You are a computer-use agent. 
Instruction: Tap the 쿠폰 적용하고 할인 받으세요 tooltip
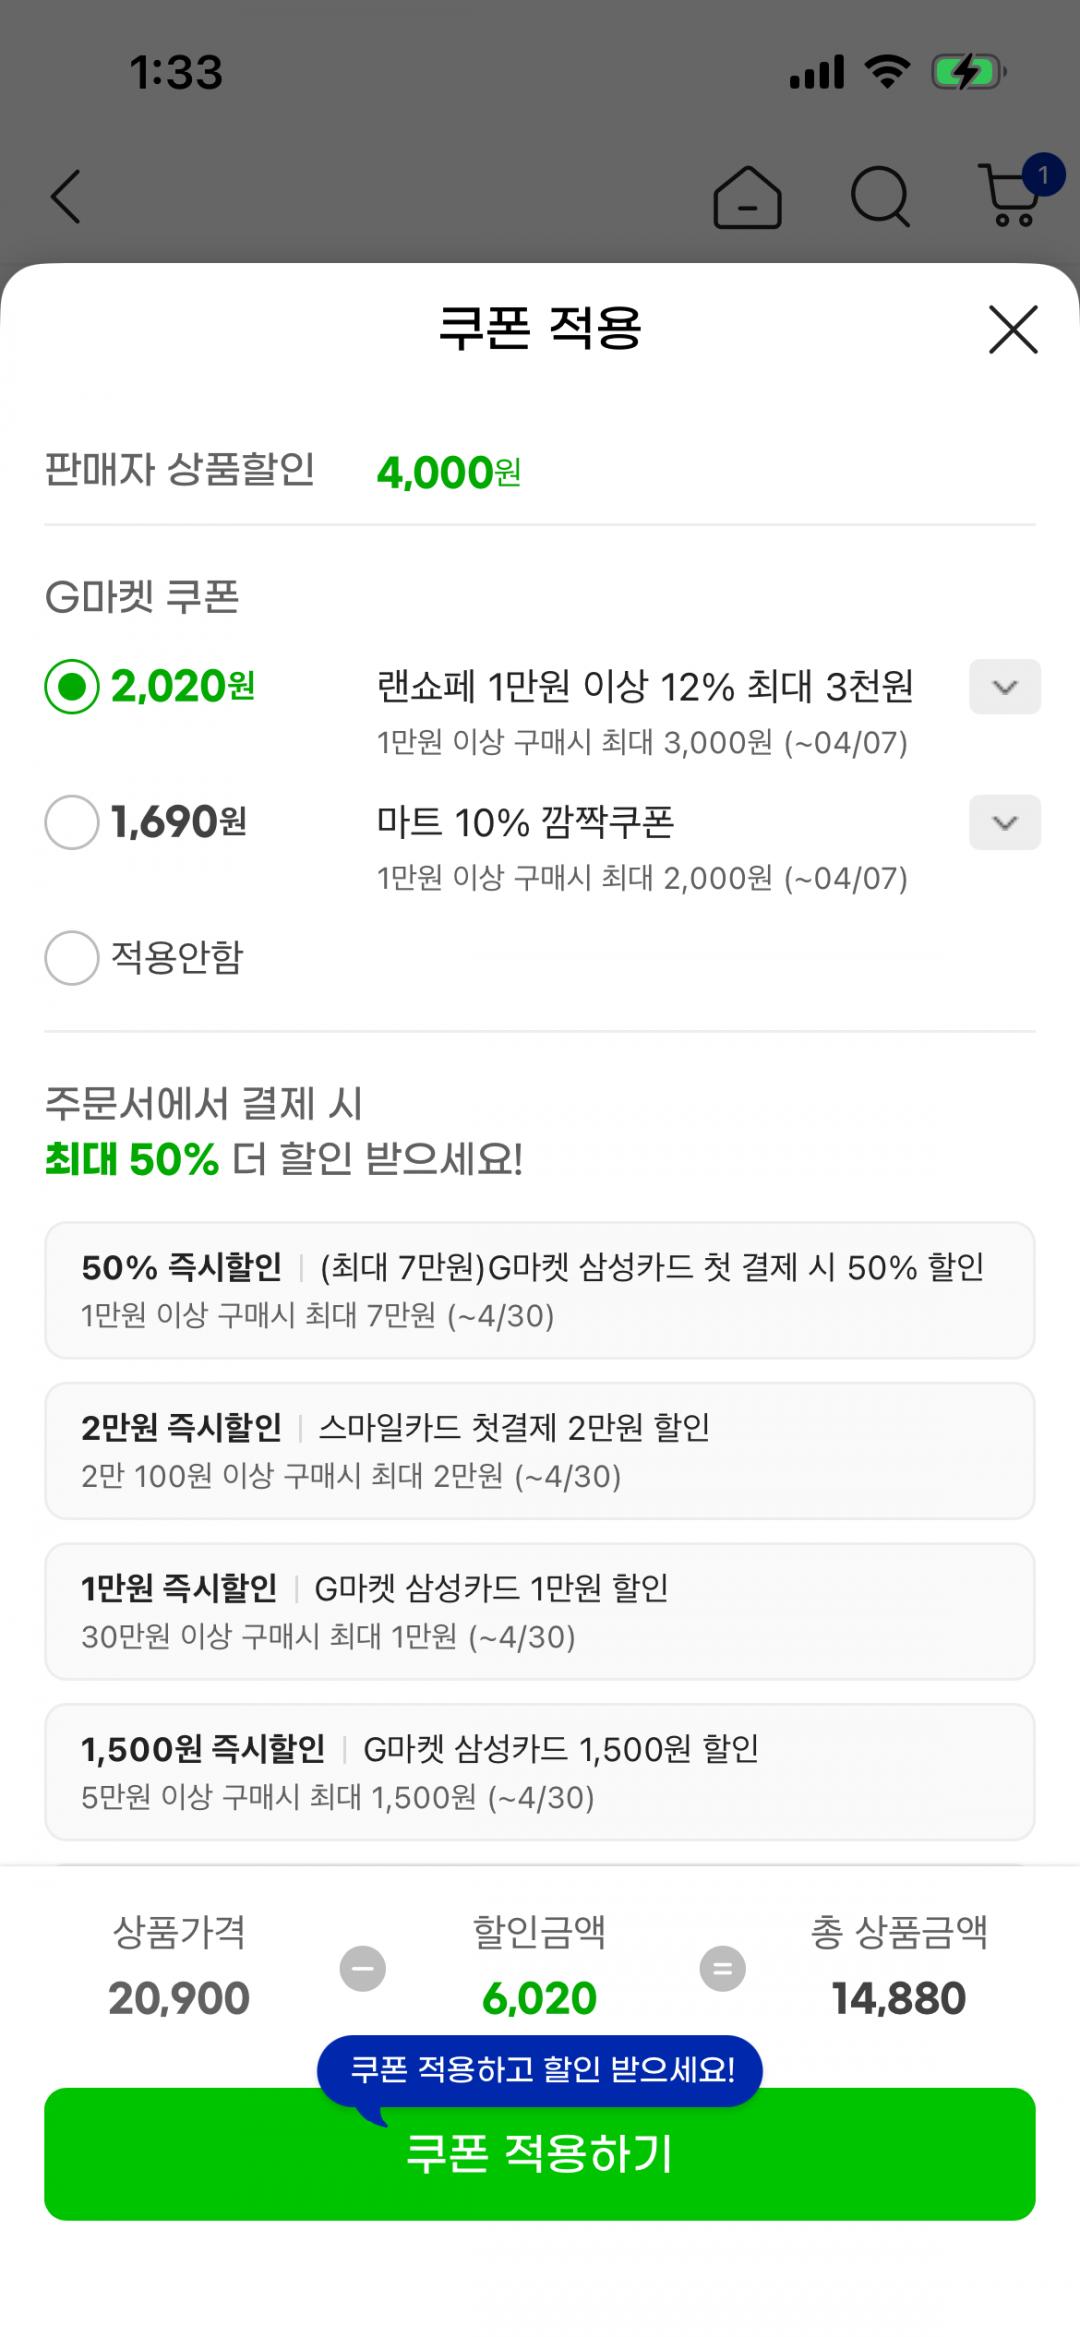[540, 2068]
